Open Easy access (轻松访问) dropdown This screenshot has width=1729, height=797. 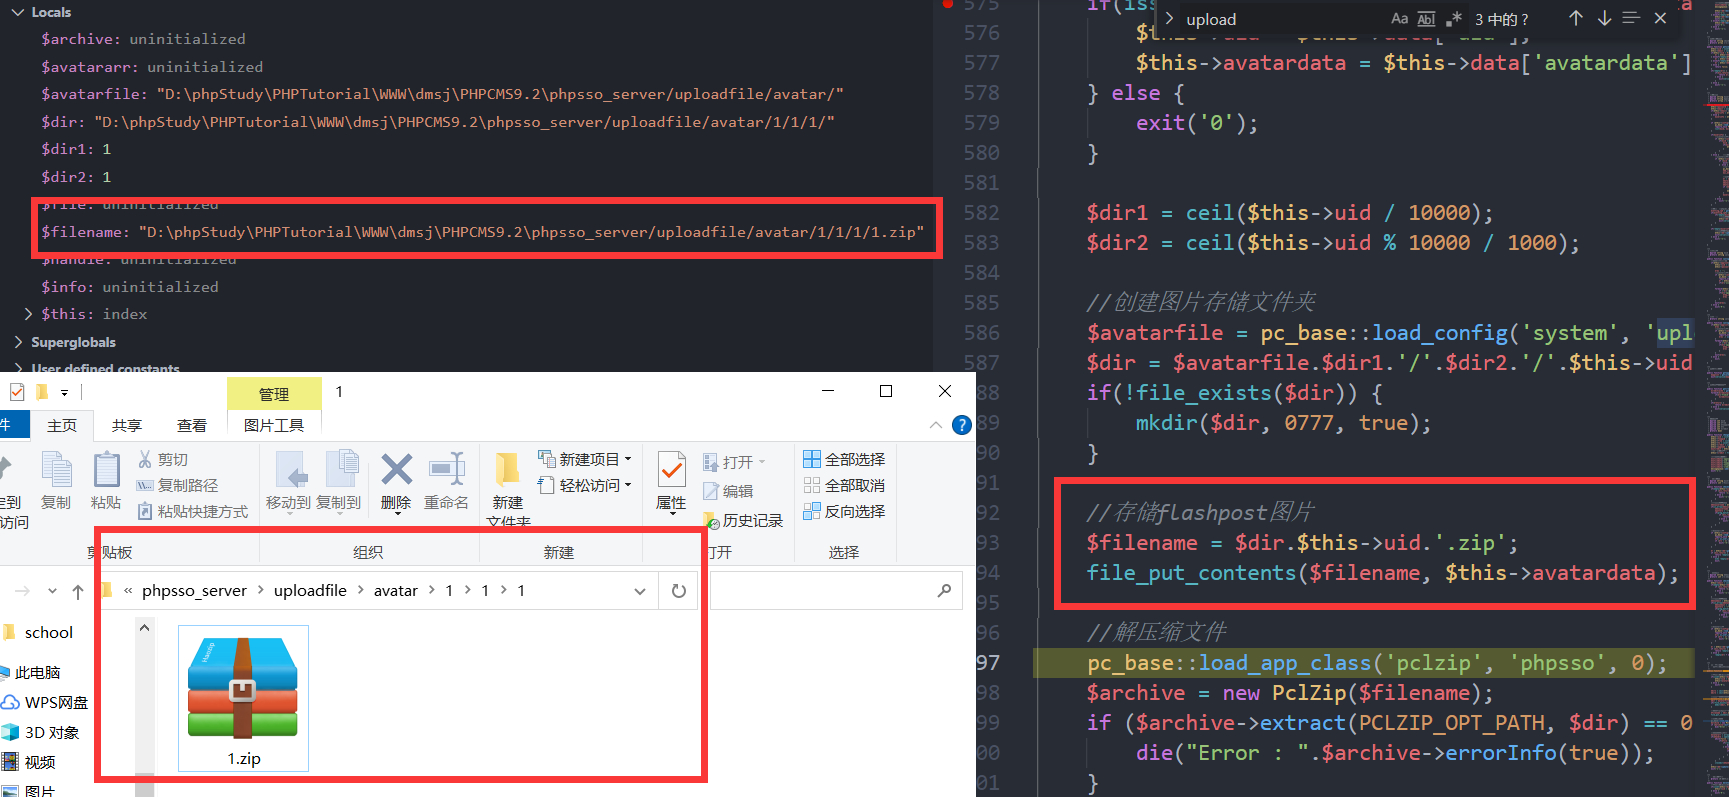click(585, 485)
